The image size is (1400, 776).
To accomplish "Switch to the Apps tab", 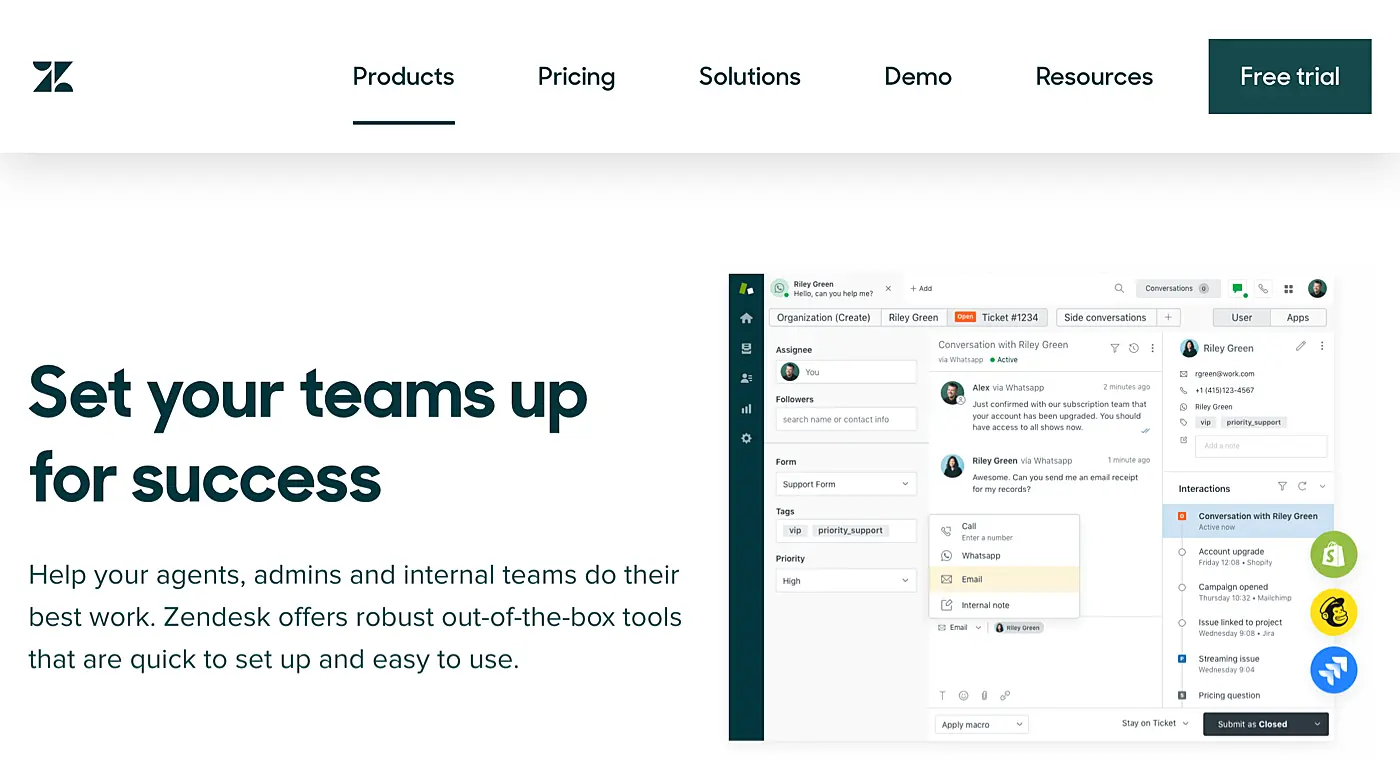I will pos(1297,317).
